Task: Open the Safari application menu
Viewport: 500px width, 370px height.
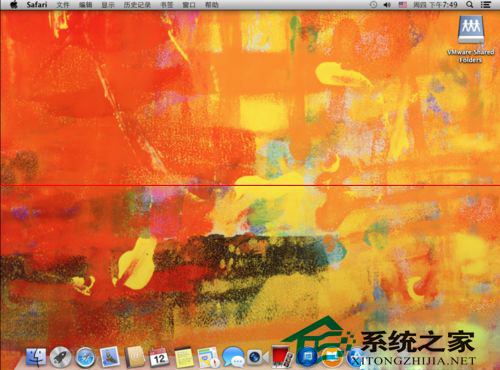Action: point(37,5)
